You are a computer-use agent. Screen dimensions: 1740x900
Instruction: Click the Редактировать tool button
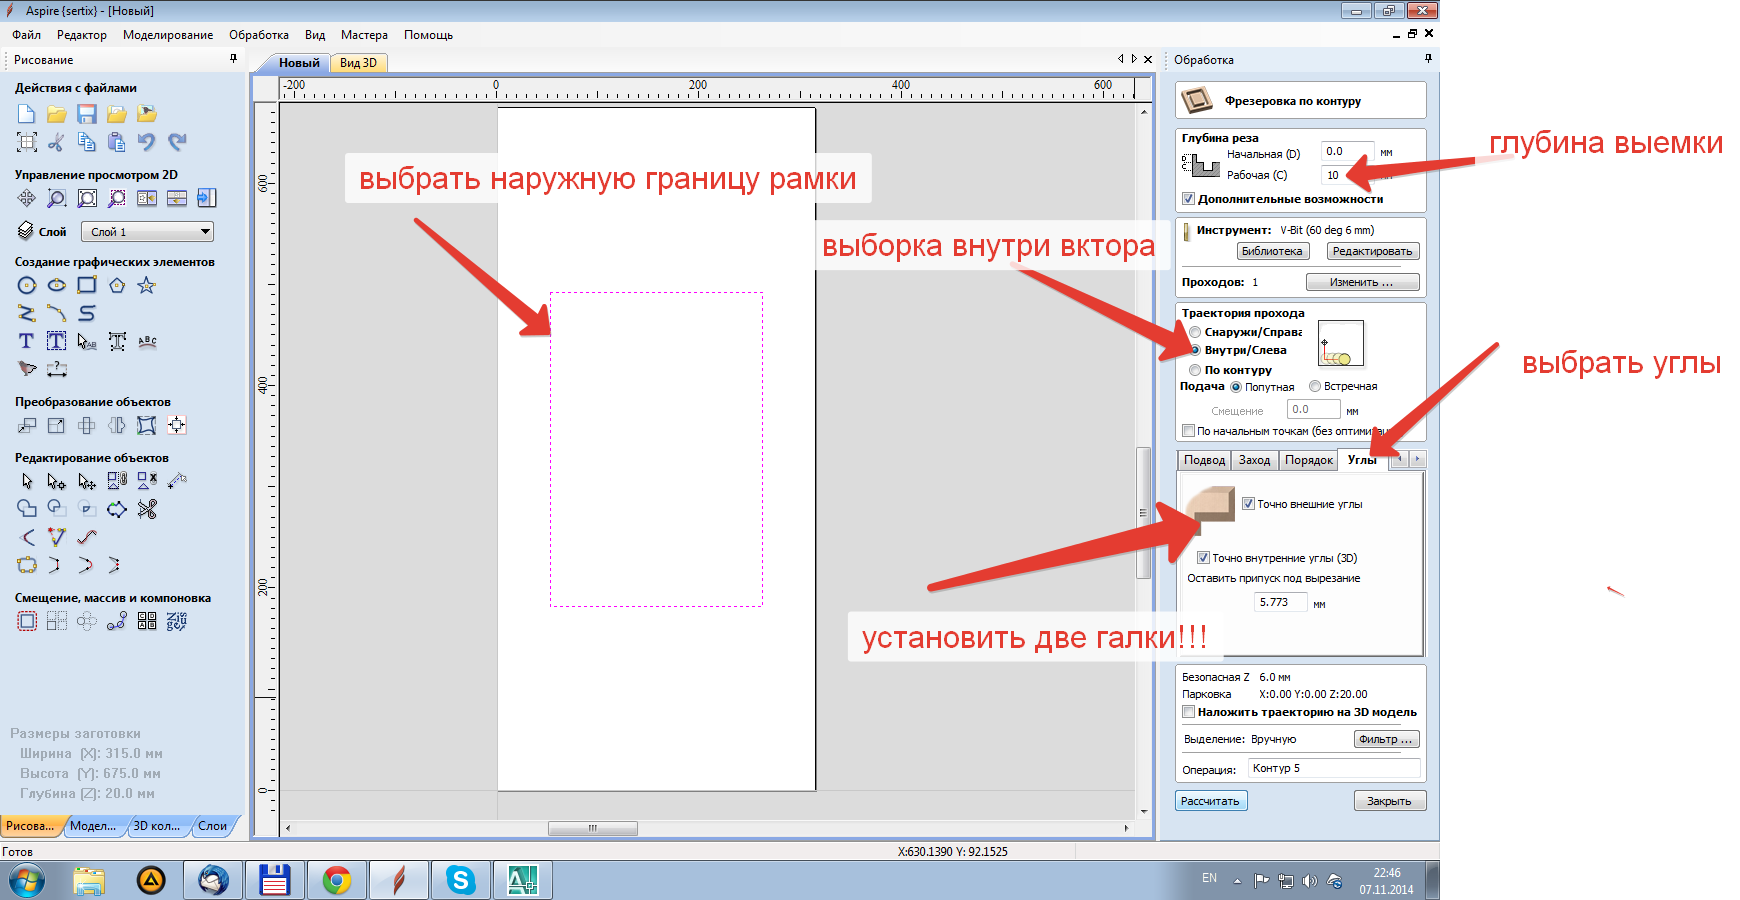click(1372, 251)
